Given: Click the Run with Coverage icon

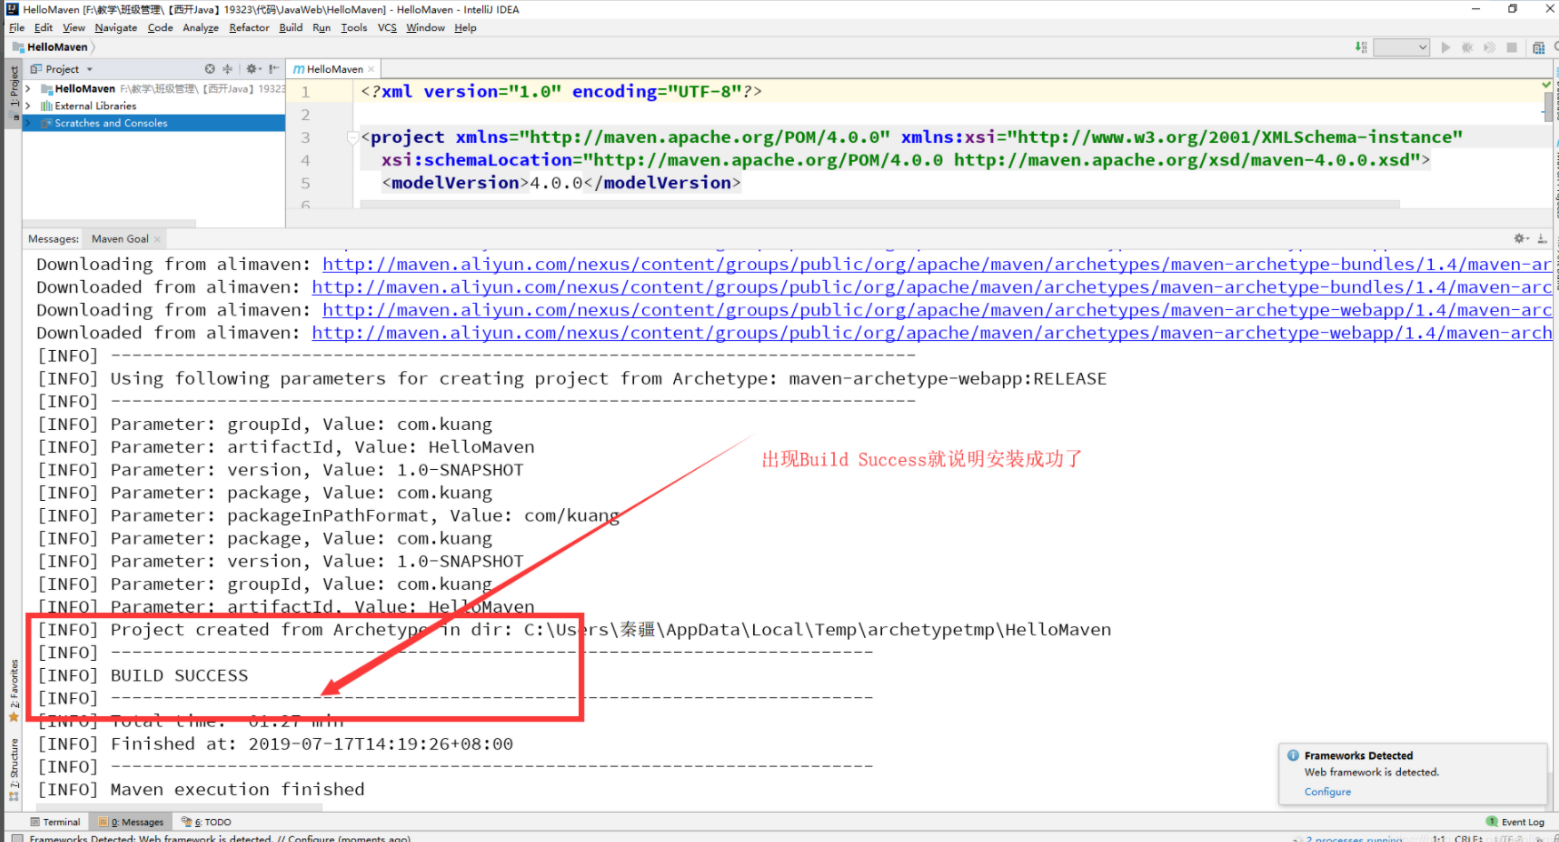Looking at the screenshot, I should 1490,47.
